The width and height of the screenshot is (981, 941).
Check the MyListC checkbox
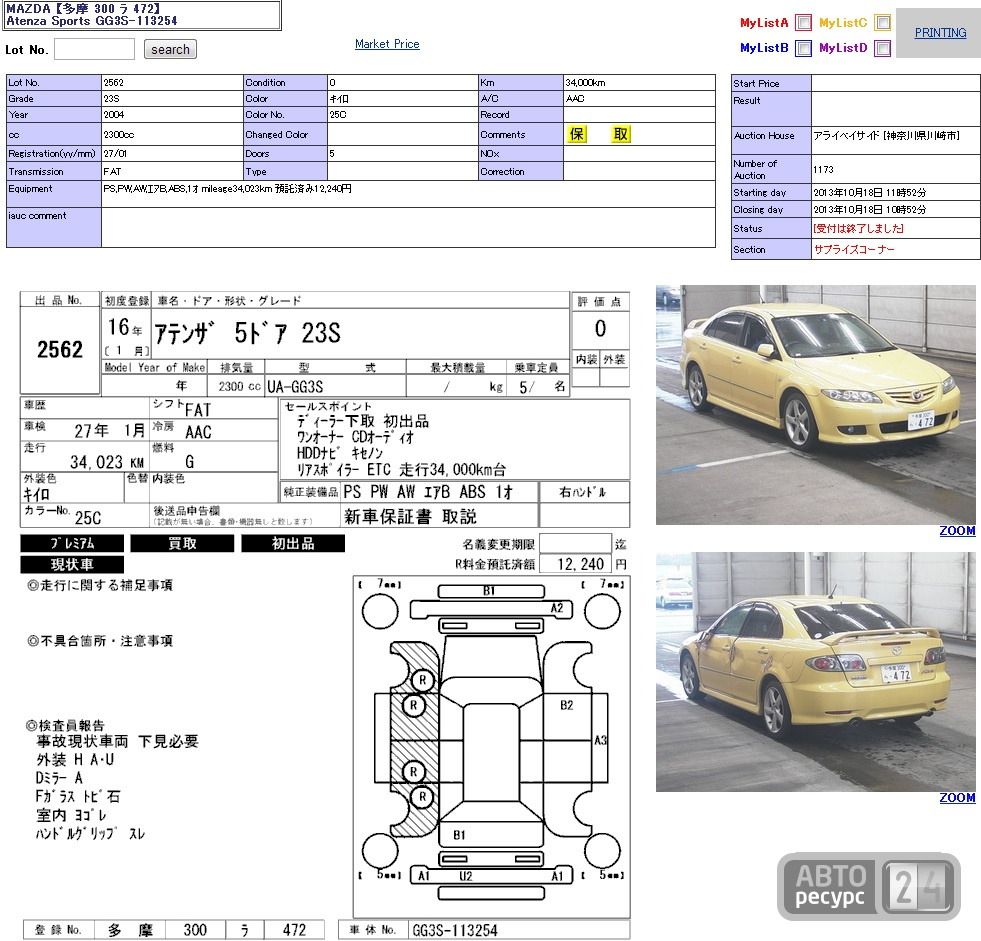882,23
